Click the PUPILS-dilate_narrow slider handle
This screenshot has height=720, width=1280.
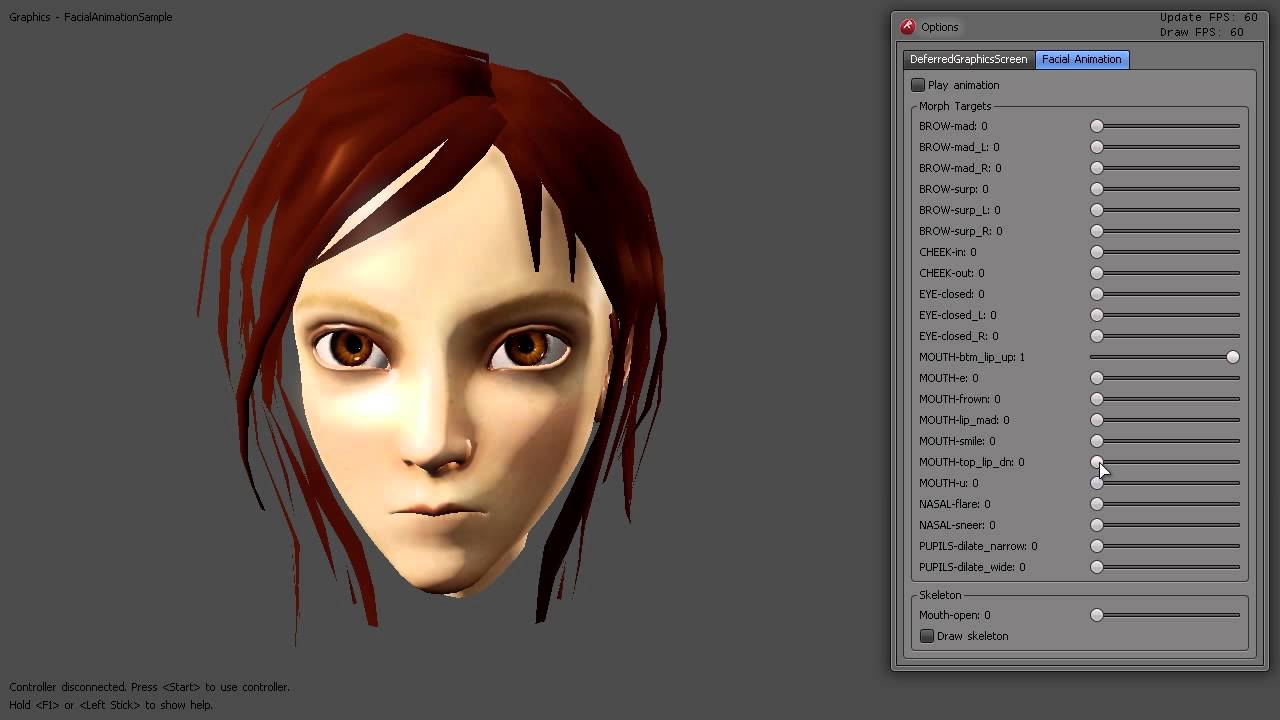(1097, 546)
